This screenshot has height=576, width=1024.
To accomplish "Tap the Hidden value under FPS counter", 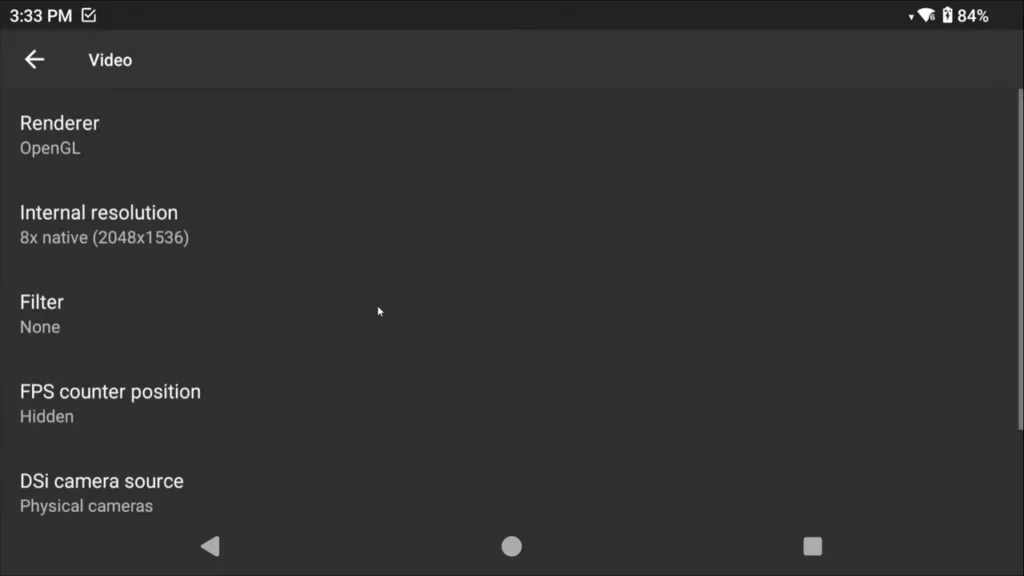I will [x=46, y=417].
